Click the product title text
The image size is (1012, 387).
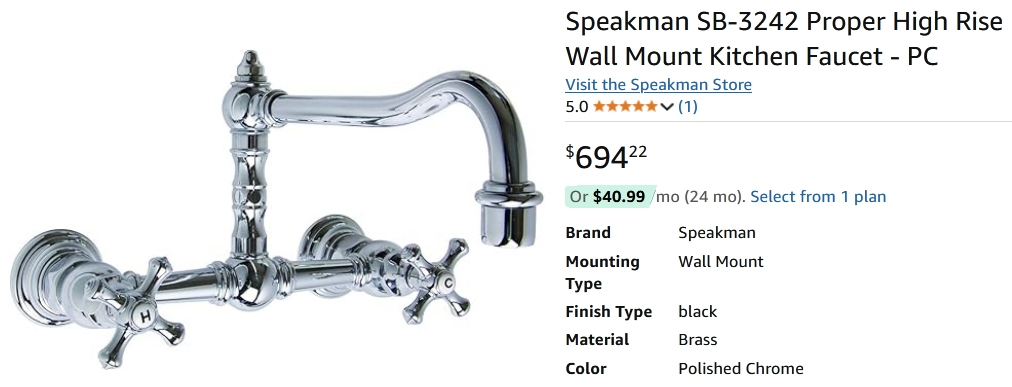(784, 40)
